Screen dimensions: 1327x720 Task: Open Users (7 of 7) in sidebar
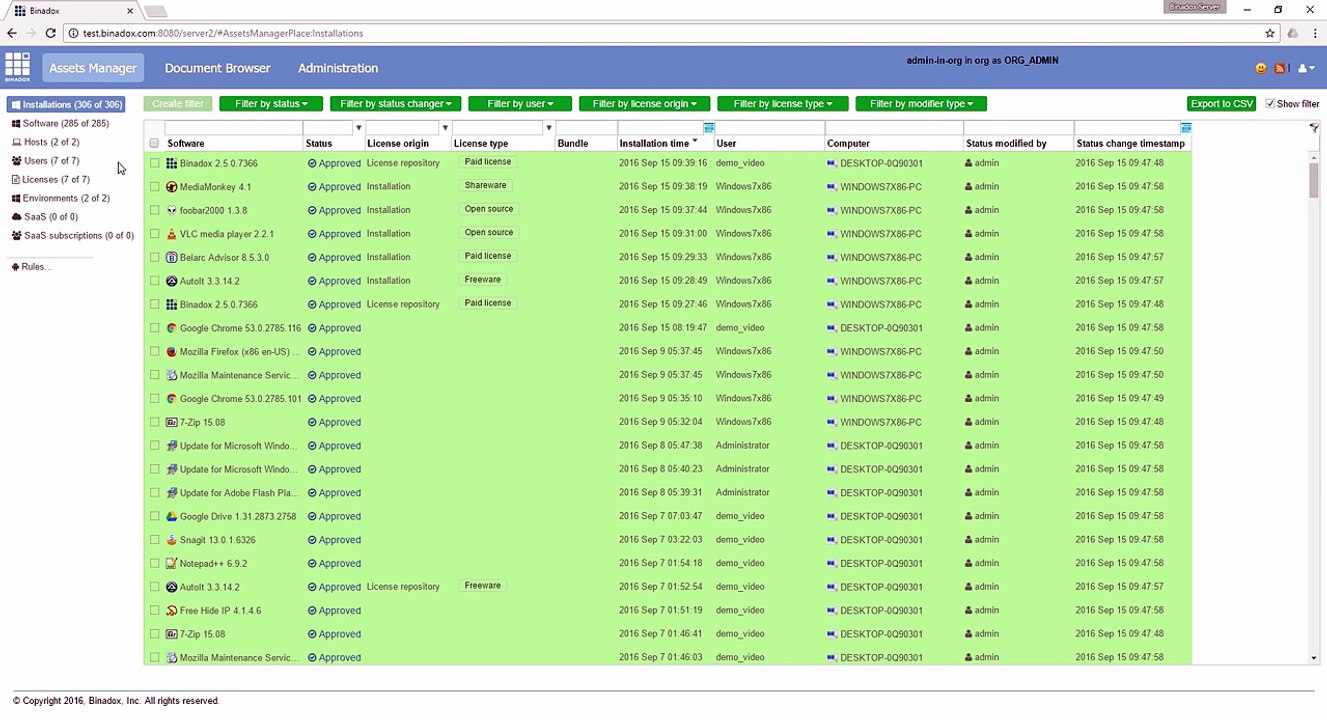(45, 160)
